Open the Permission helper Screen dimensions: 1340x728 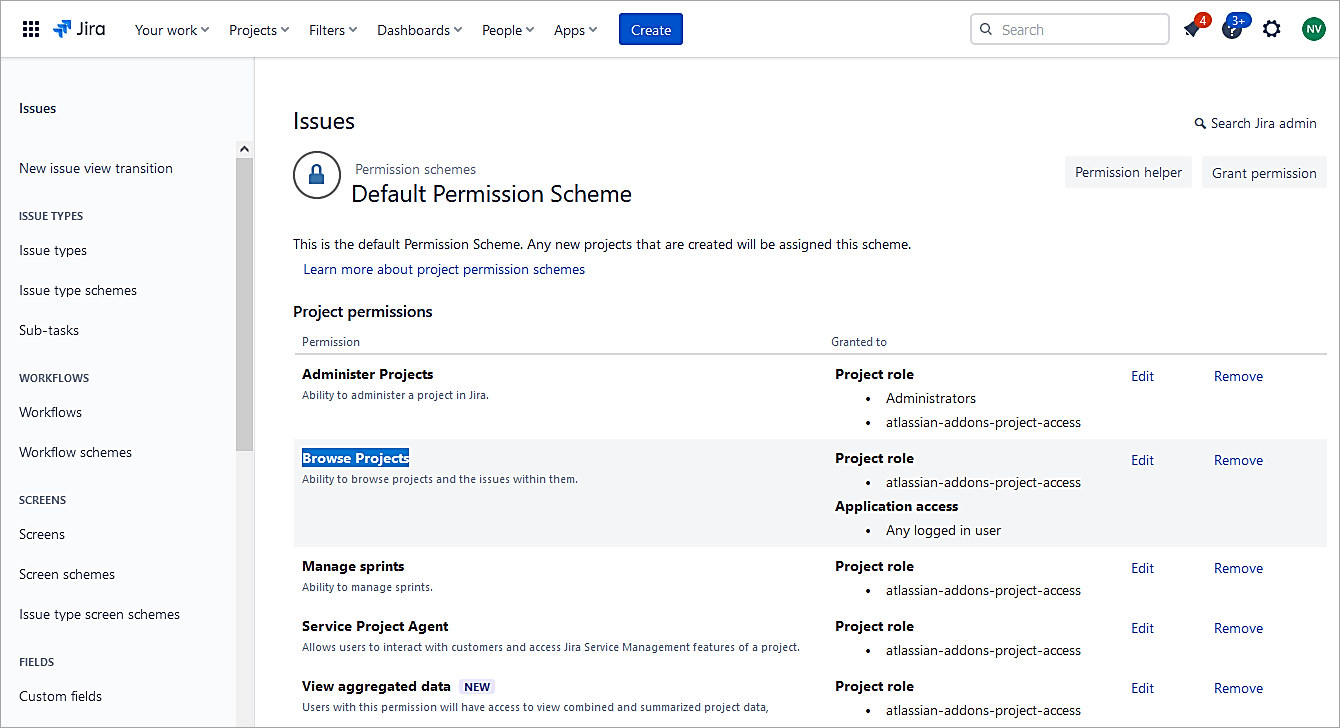point(1128,172)
